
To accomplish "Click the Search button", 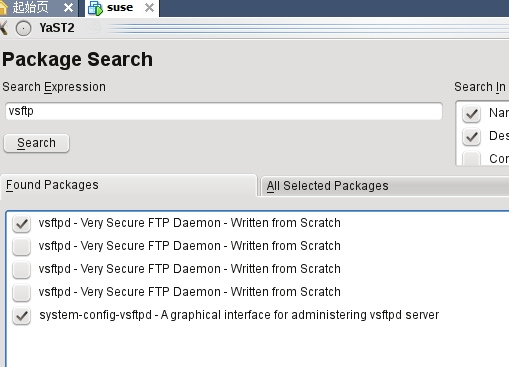I will 36,143.
